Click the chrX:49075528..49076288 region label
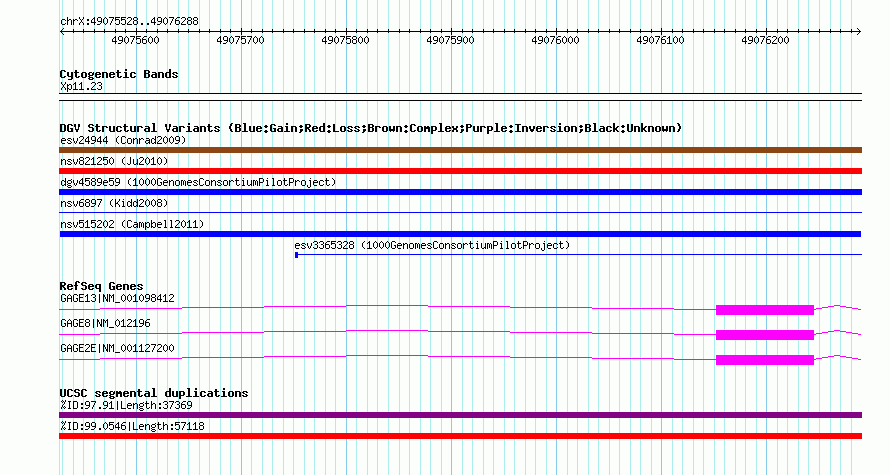890x475 pixels. coord(129,22)
